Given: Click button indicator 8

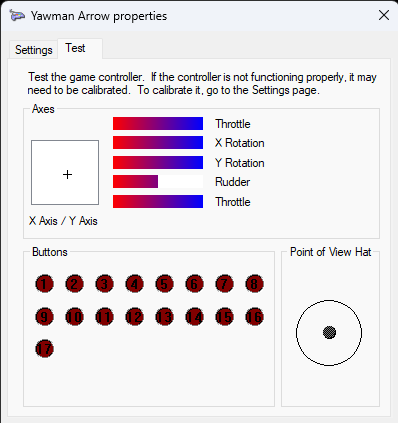Looking at the screenshot, I should (x=254, y=284).
